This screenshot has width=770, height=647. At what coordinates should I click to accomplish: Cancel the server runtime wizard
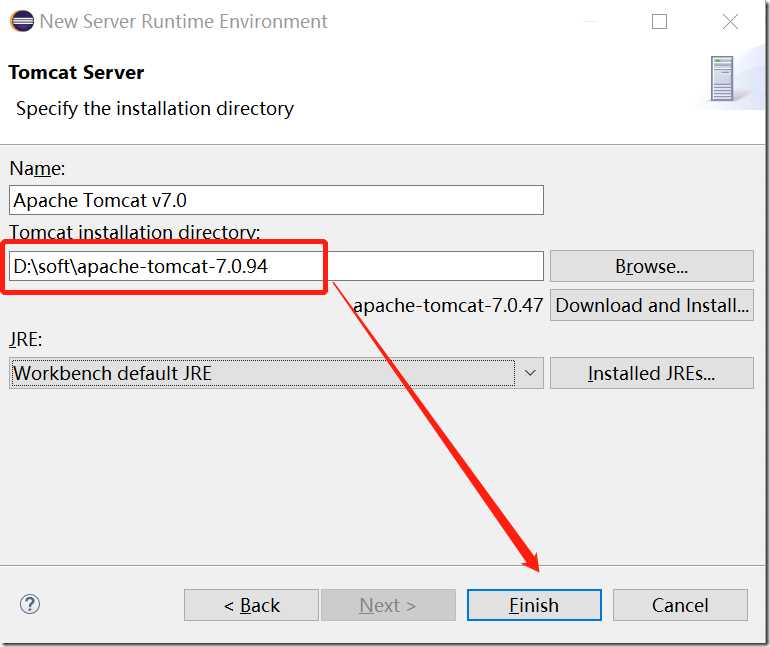tap(680, 605)
